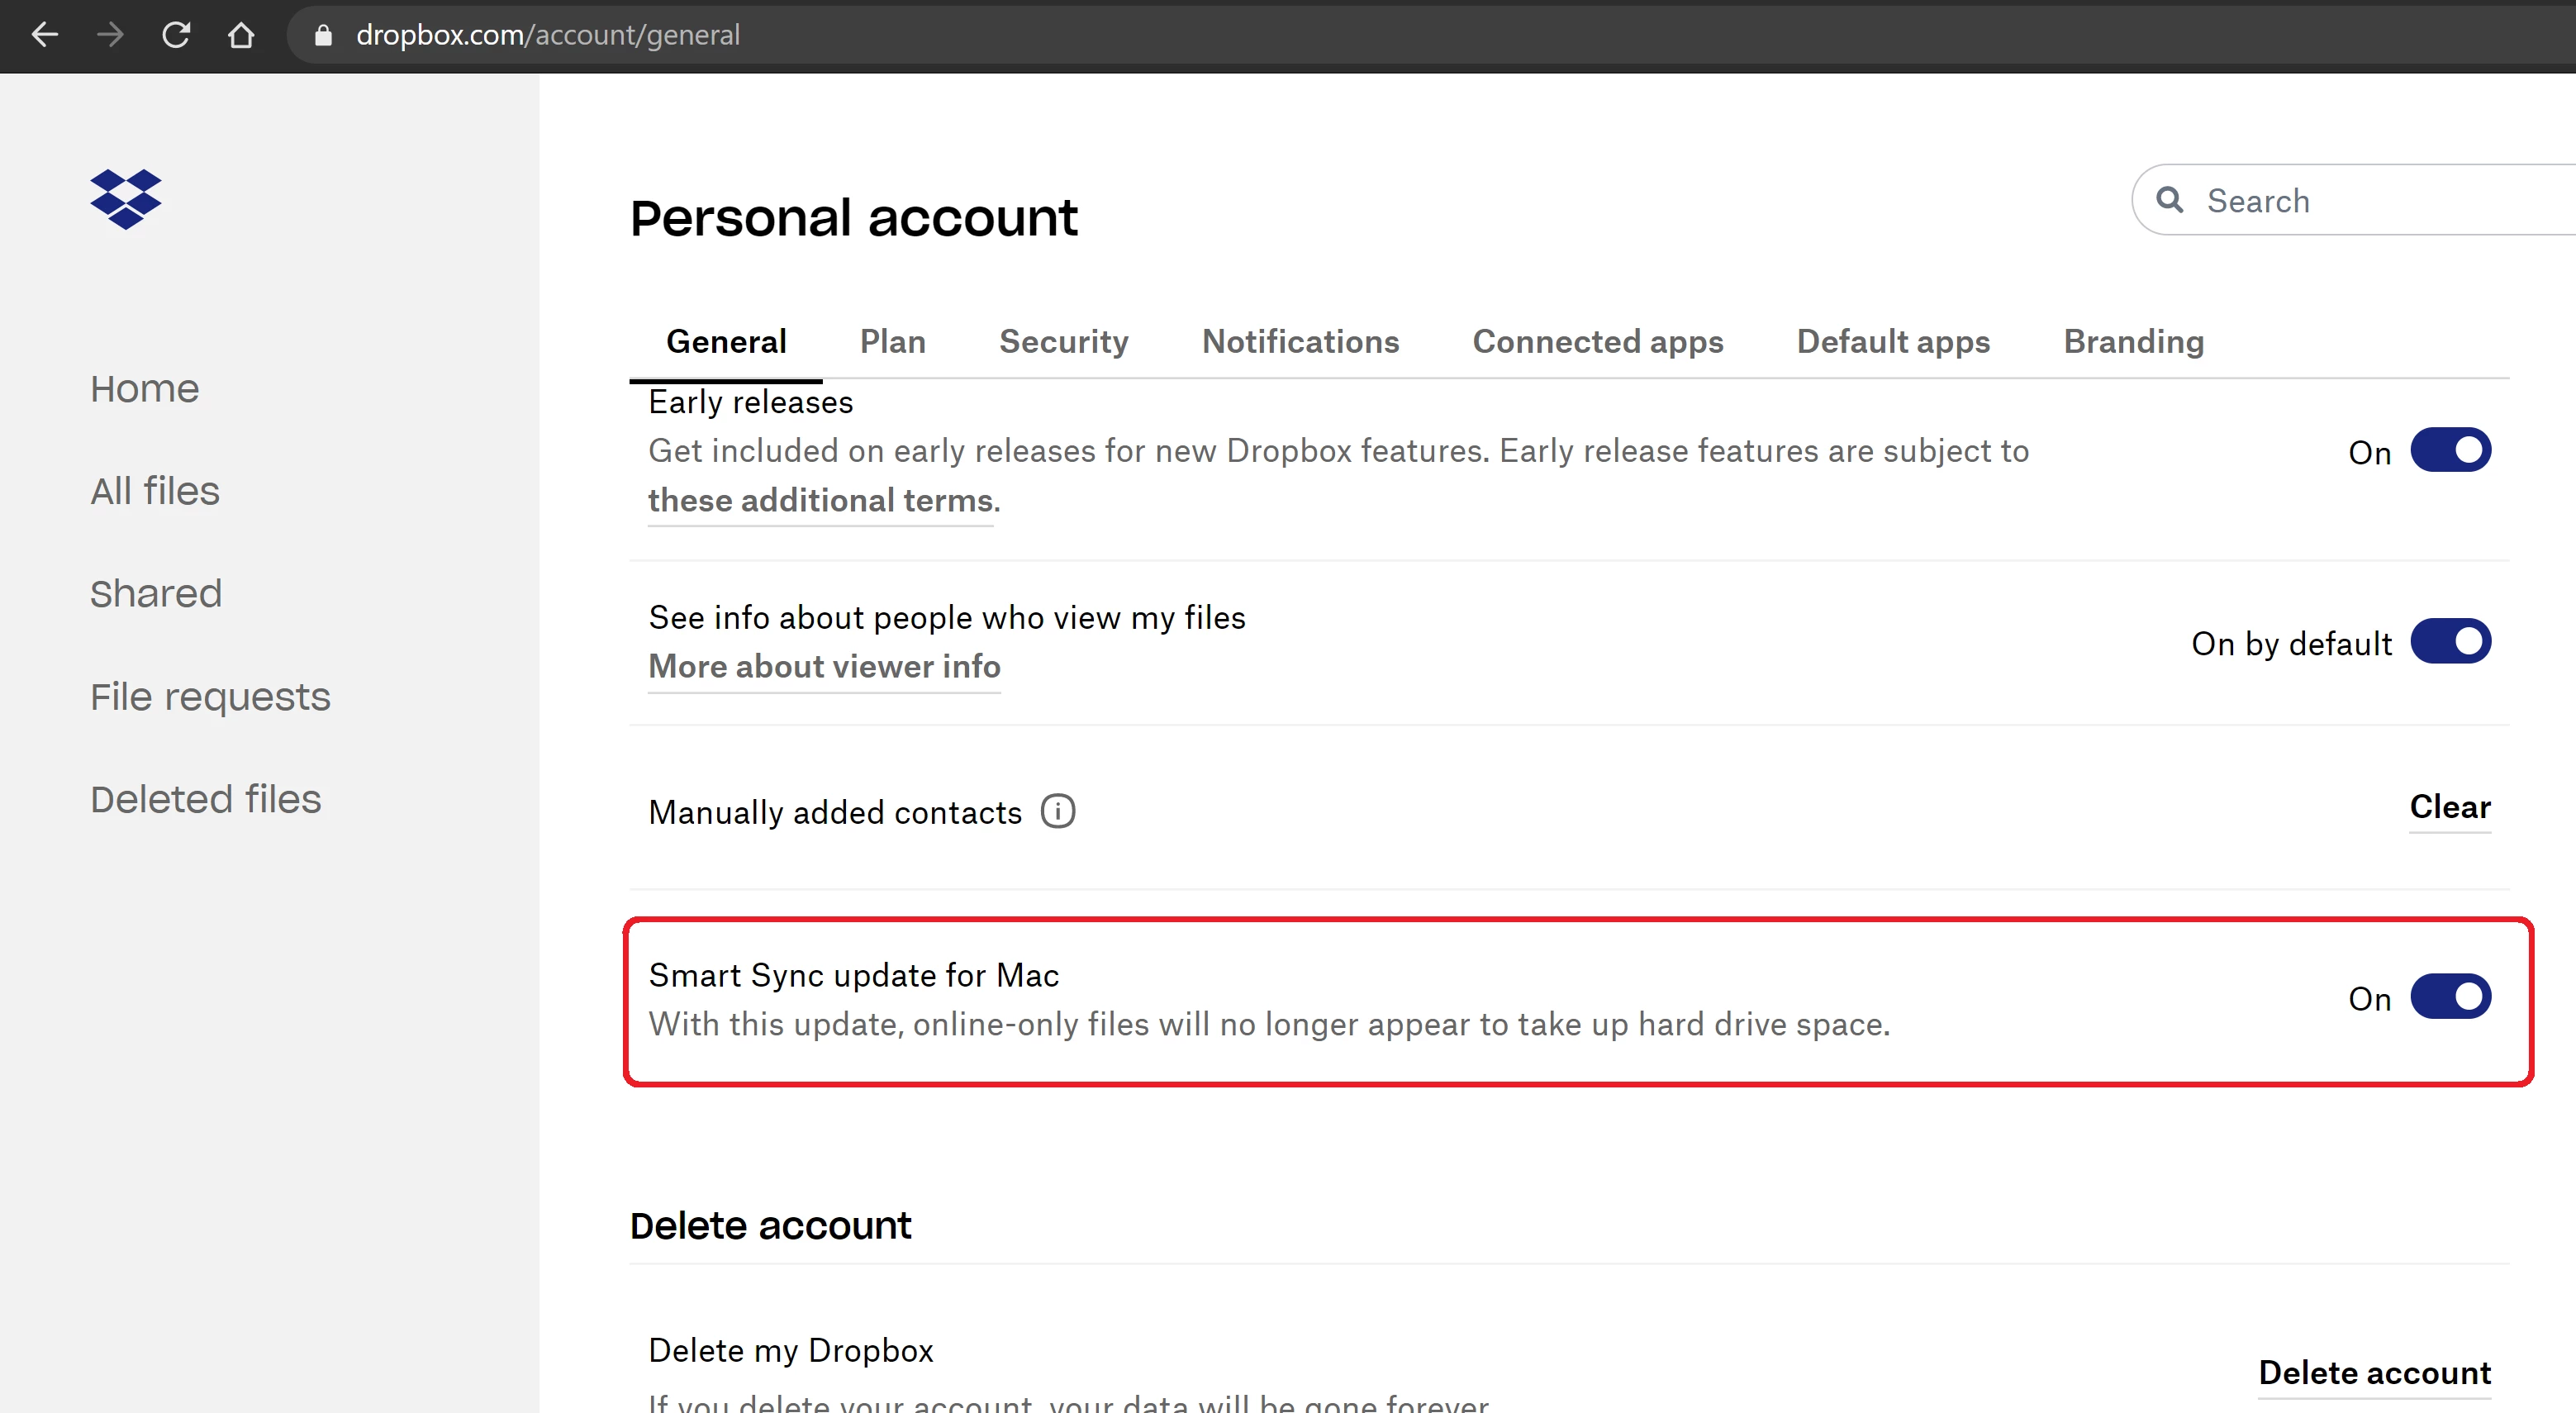Open the Connected apps tab

click(x=1598, y=342)
